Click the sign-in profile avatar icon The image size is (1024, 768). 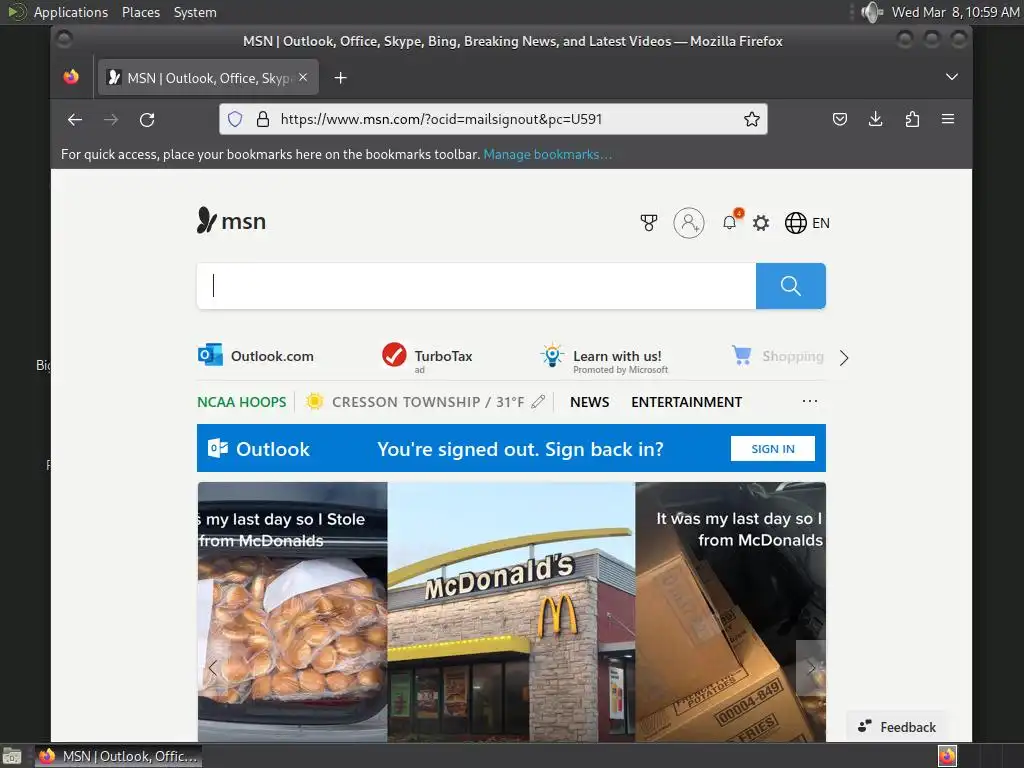(x=689, y=223)
